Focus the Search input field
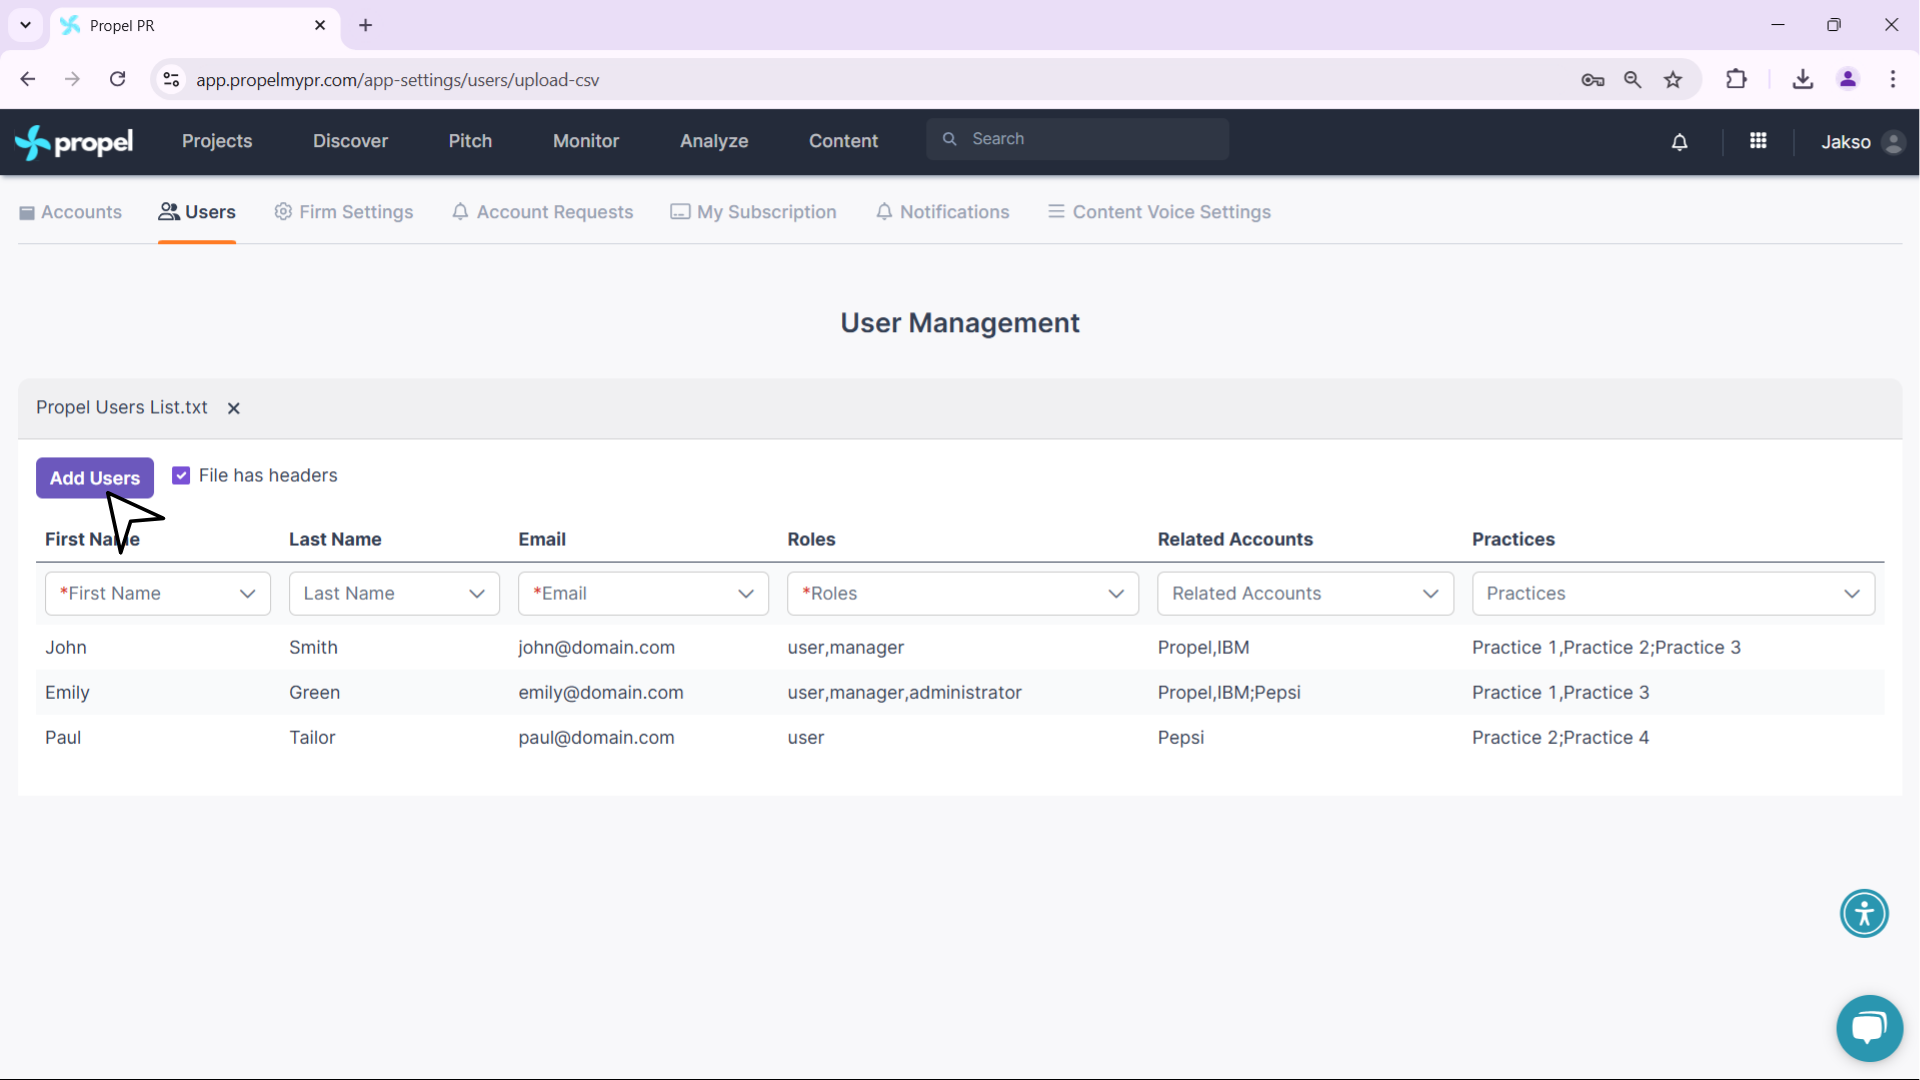1920x1080 pixels. pos(1077,139)
